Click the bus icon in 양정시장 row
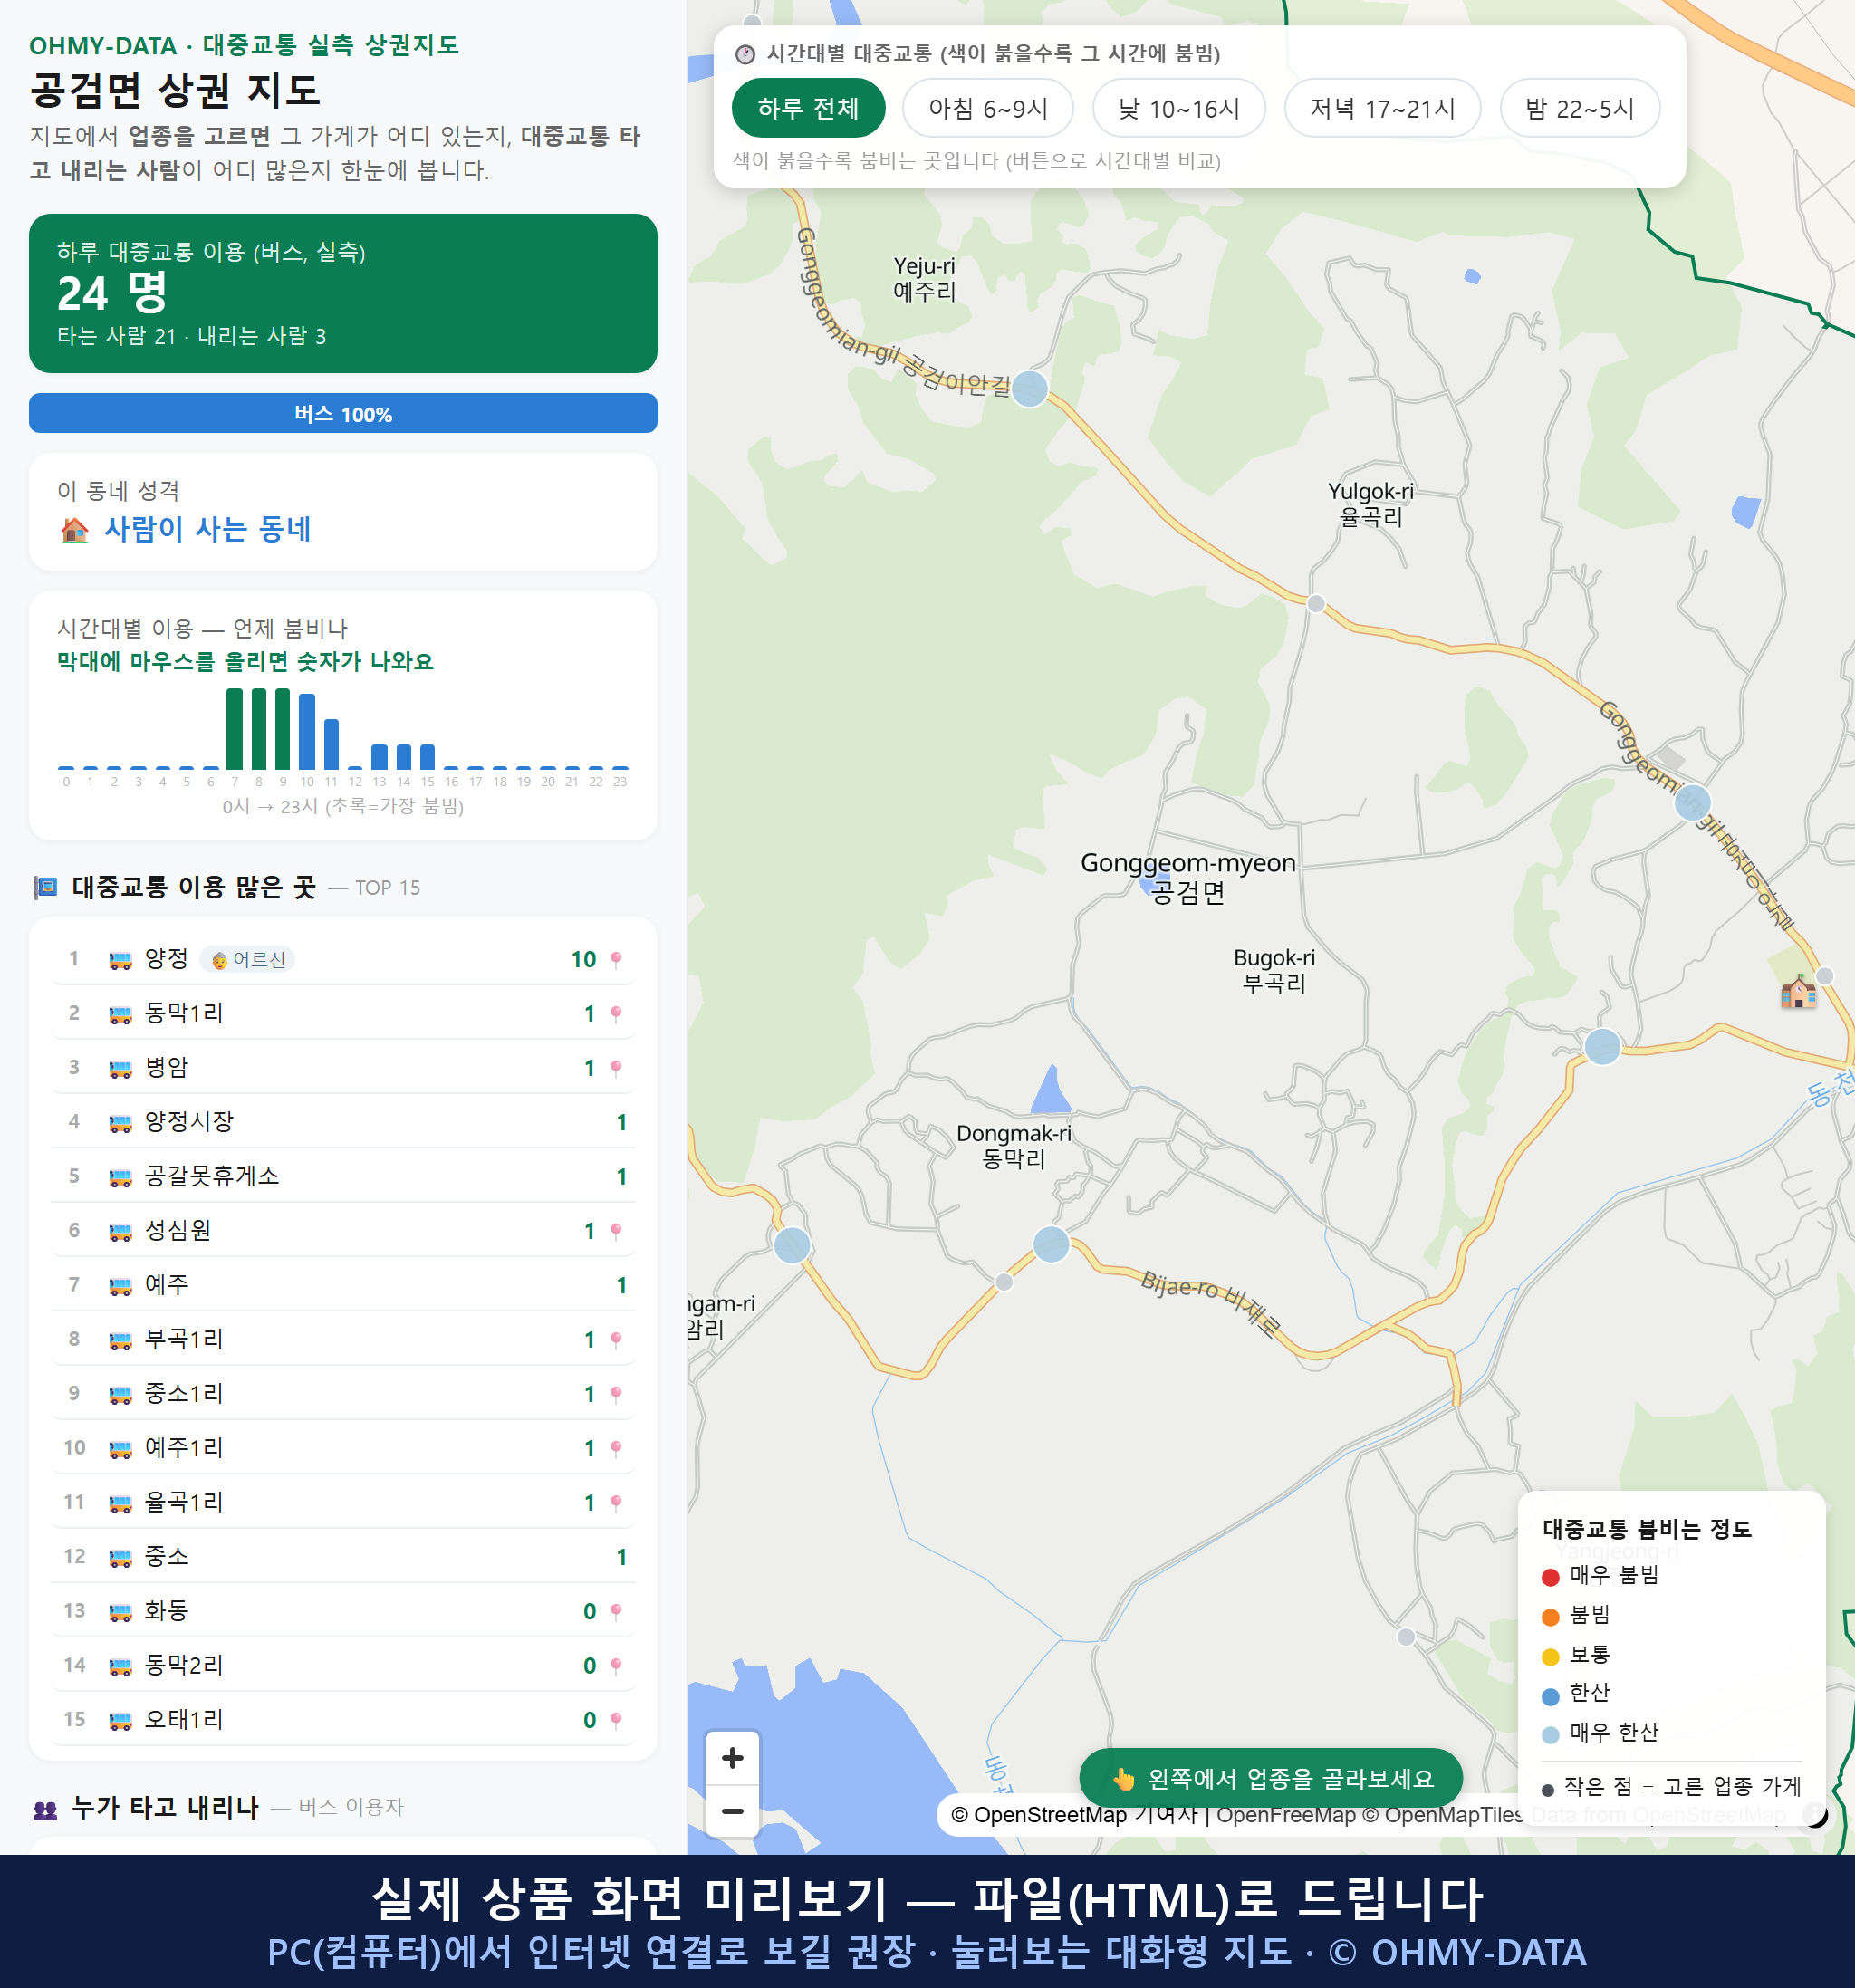Viewport: 1855px width, 1988px height. 120,1123
